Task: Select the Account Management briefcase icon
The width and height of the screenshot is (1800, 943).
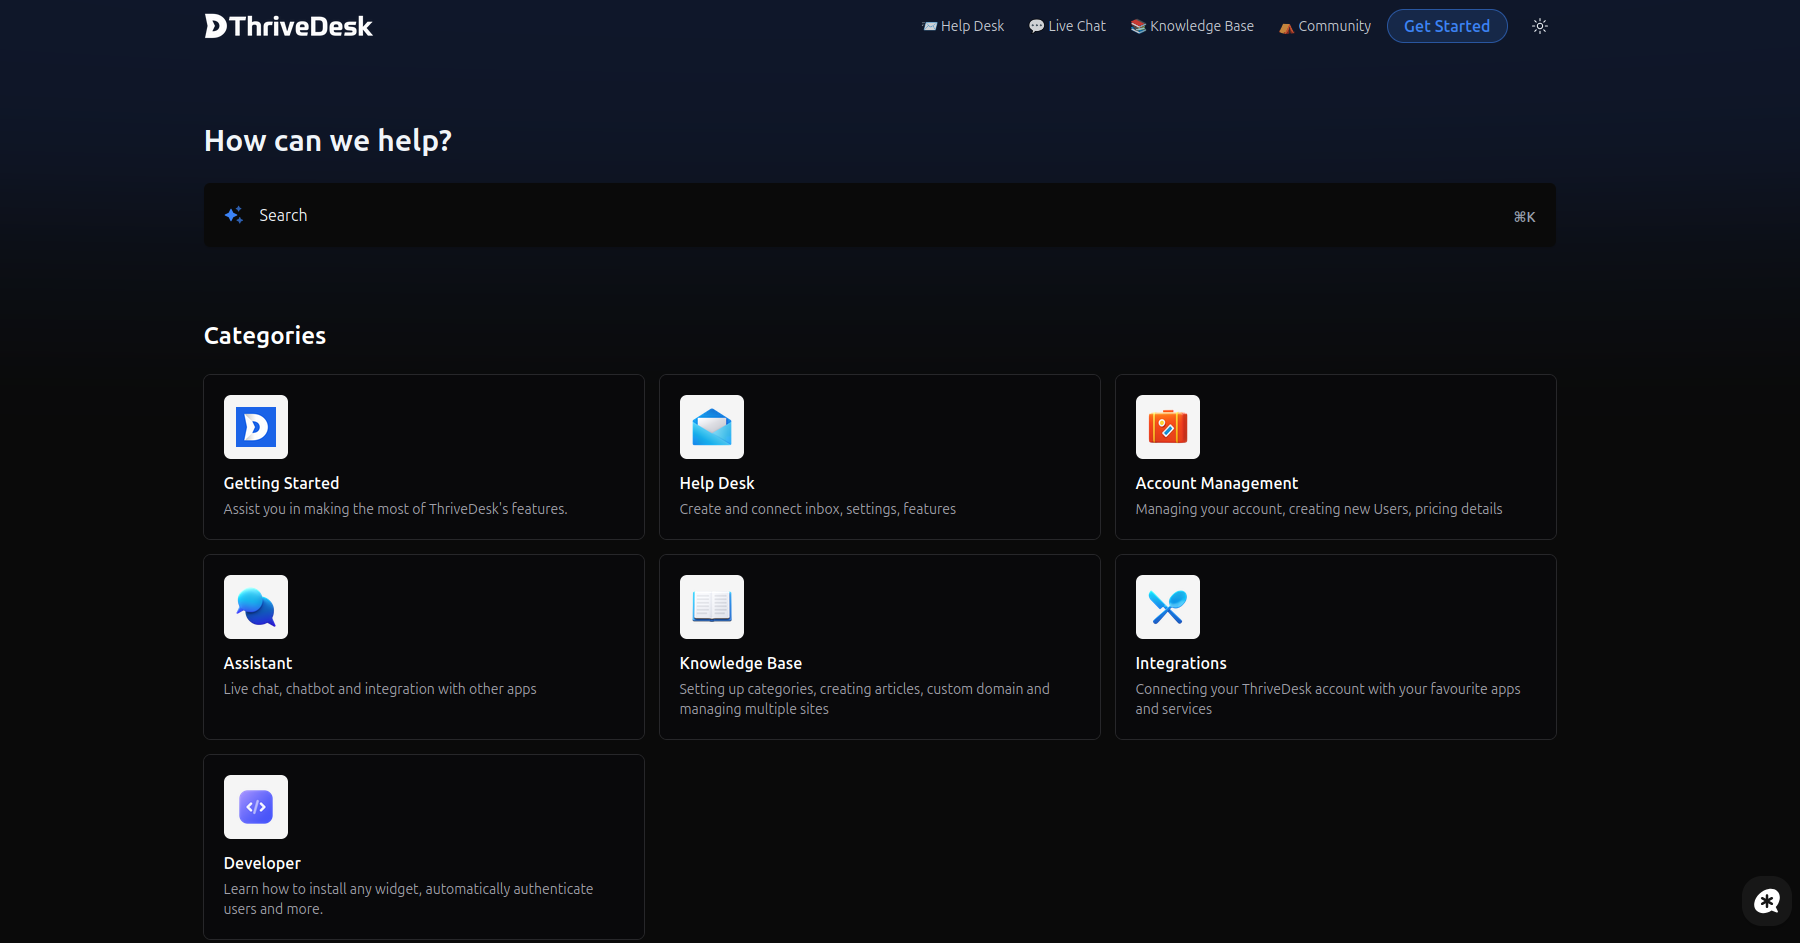Action: coord(1167,426)
